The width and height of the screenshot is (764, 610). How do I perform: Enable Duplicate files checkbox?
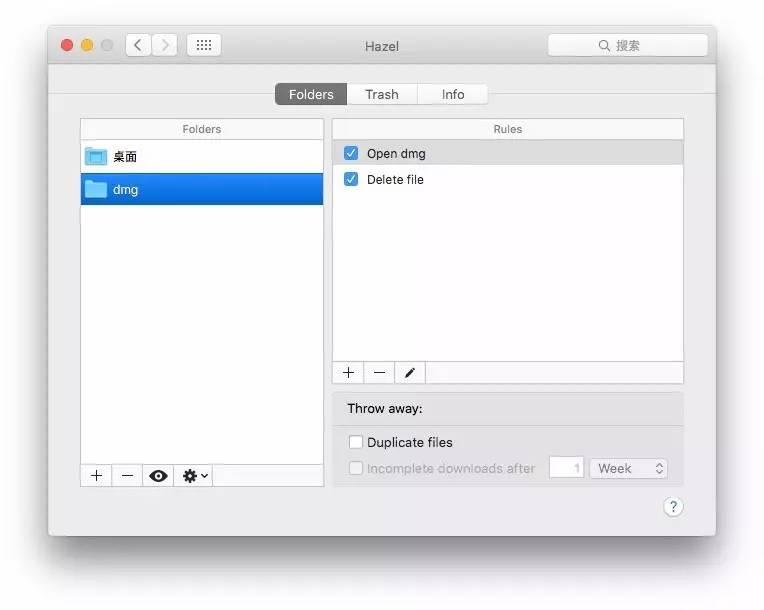(x=356, y=442)
